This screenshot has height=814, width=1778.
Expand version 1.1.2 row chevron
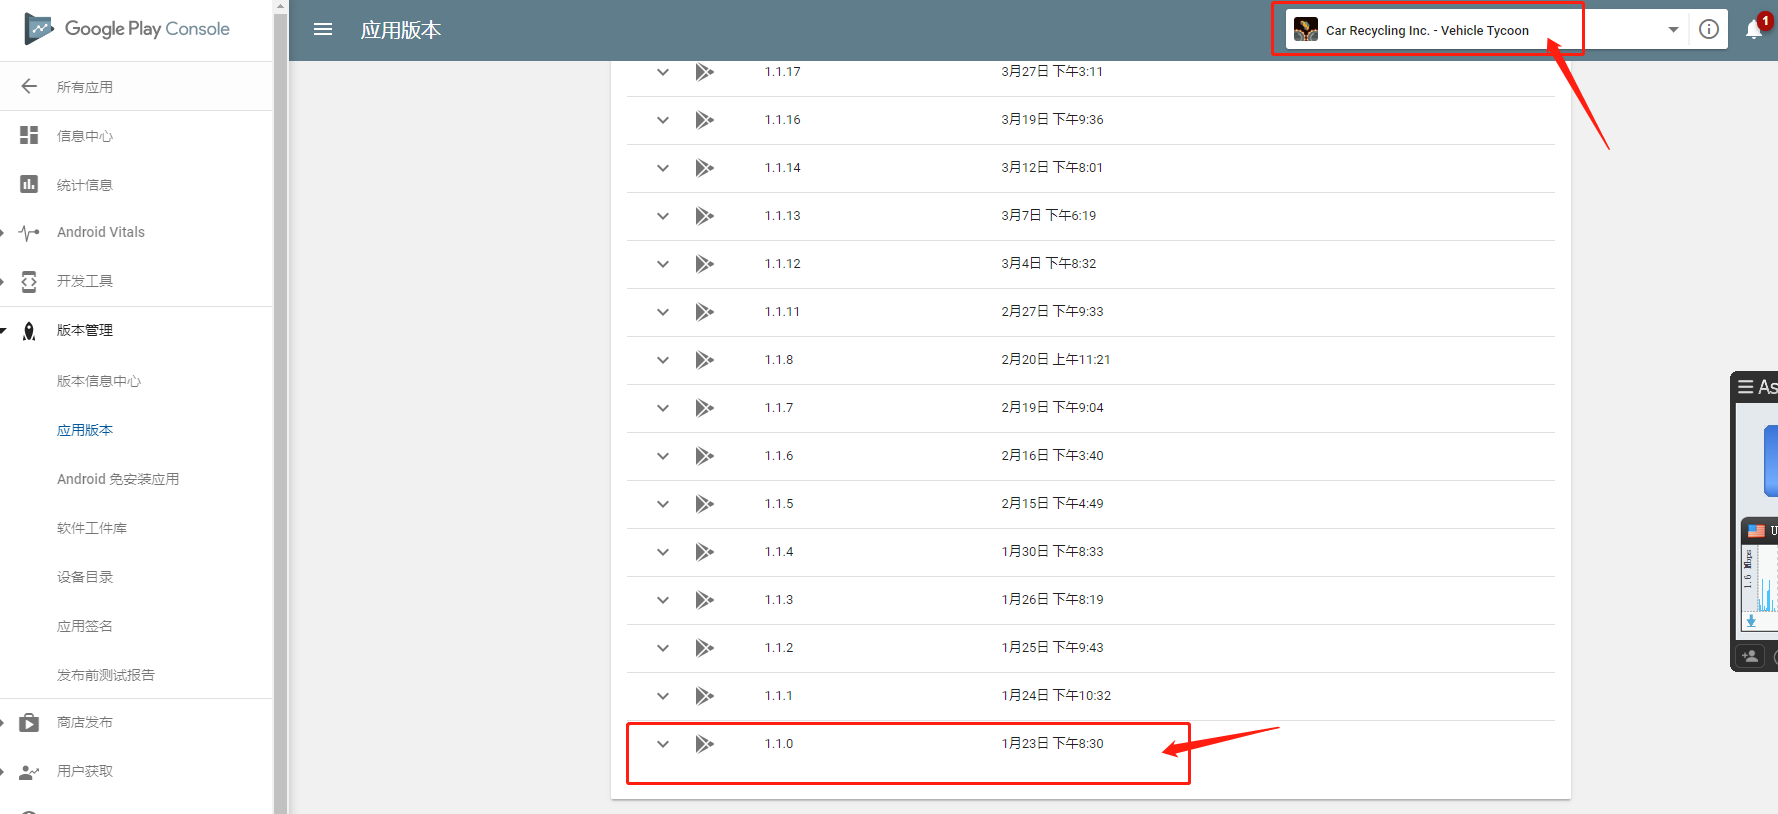(x=663, y=648)
